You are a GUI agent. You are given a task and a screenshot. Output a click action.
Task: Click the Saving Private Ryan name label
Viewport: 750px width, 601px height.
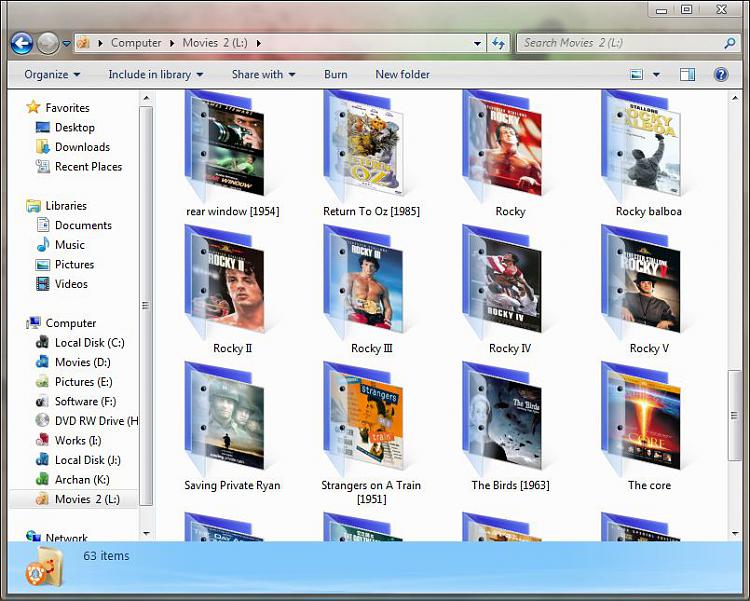[232, 485]
